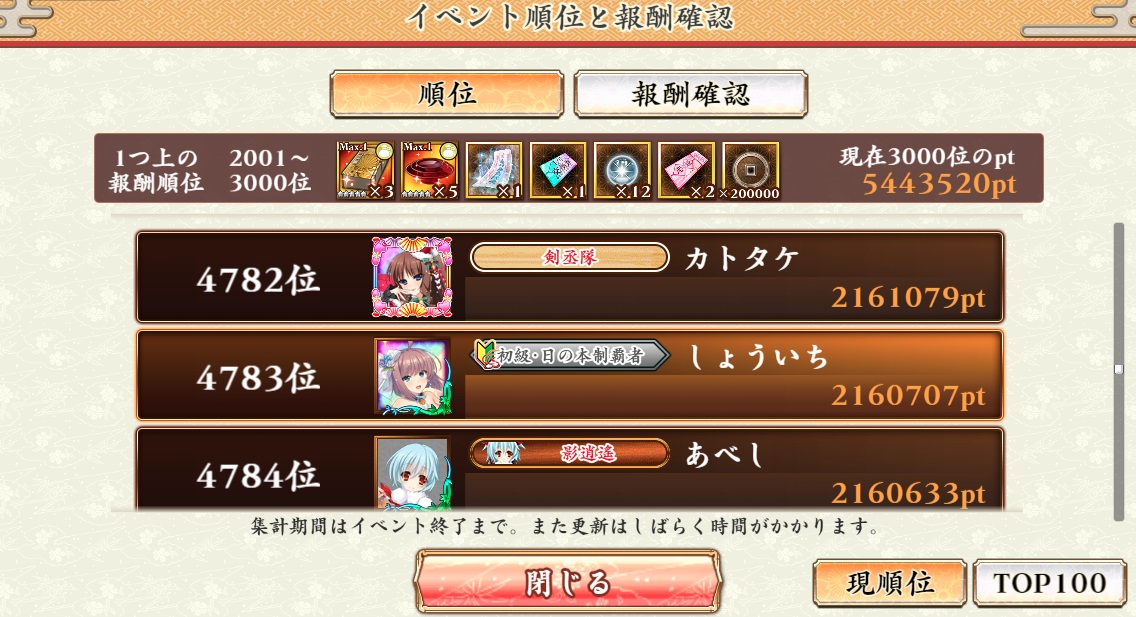Click the 初級・日の本制覇者 title badge
Image resolution: width=1136 pixels, height=617 pixels.
point(569,356)
